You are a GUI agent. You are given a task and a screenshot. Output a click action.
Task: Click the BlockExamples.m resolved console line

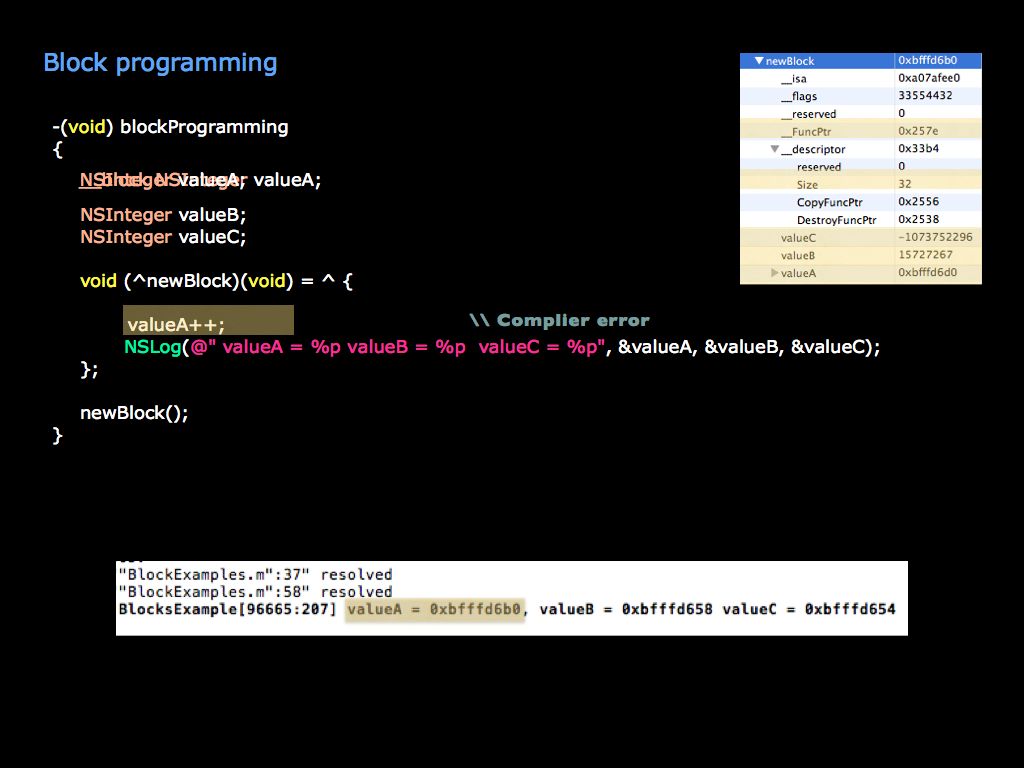coord(256,574)
